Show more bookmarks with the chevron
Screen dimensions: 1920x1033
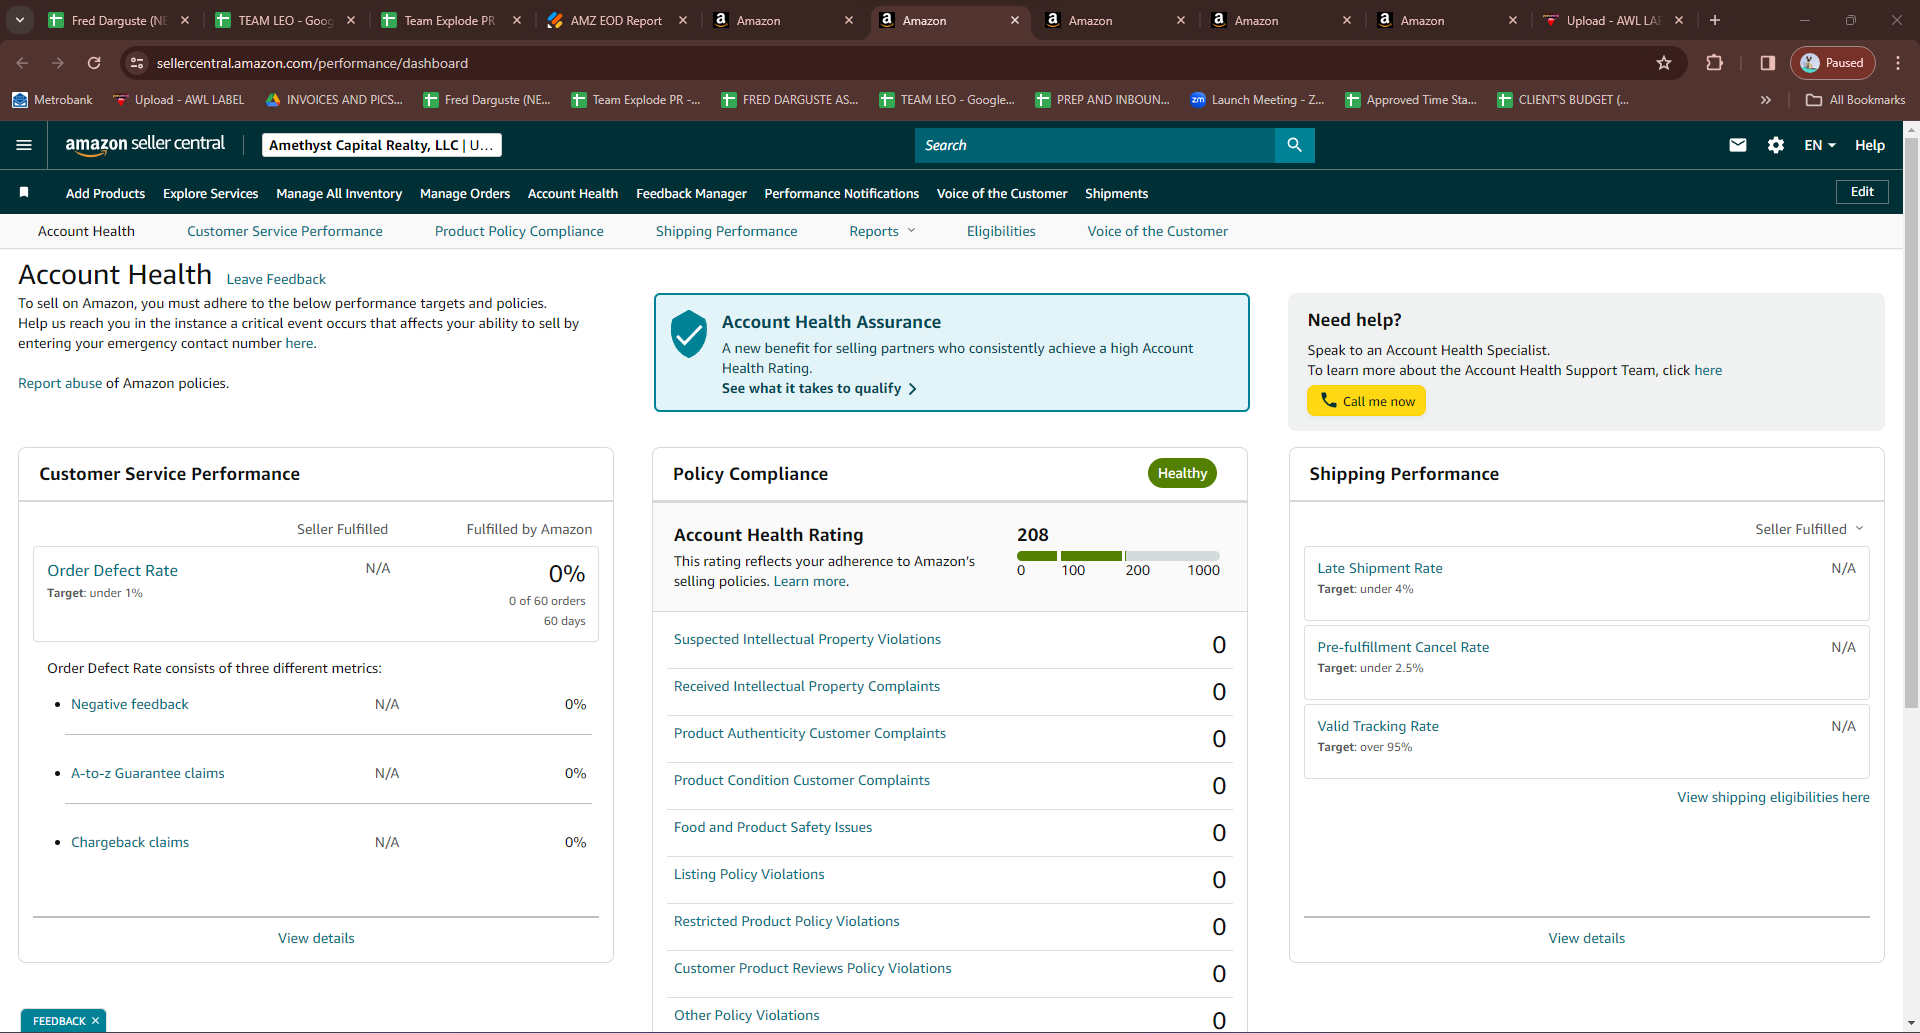[x=1766, y=100]
